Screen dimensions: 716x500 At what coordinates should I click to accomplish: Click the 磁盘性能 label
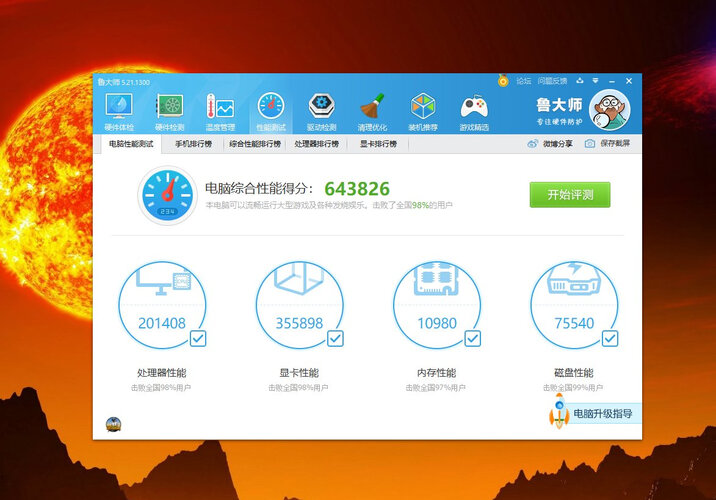tap(574, 373)
